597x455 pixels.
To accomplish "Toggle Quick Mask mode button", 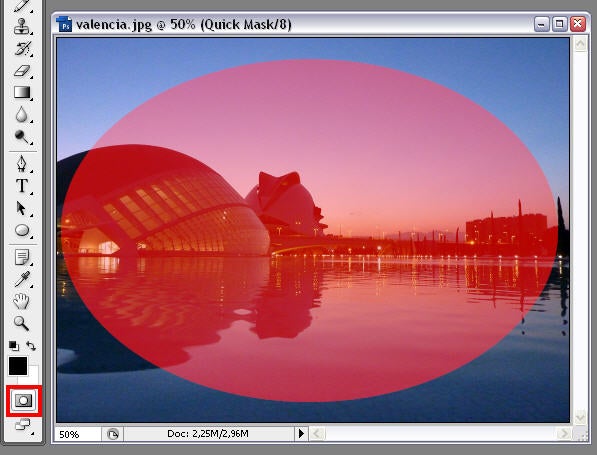I will pyautogui.click(x=24, y=401).
